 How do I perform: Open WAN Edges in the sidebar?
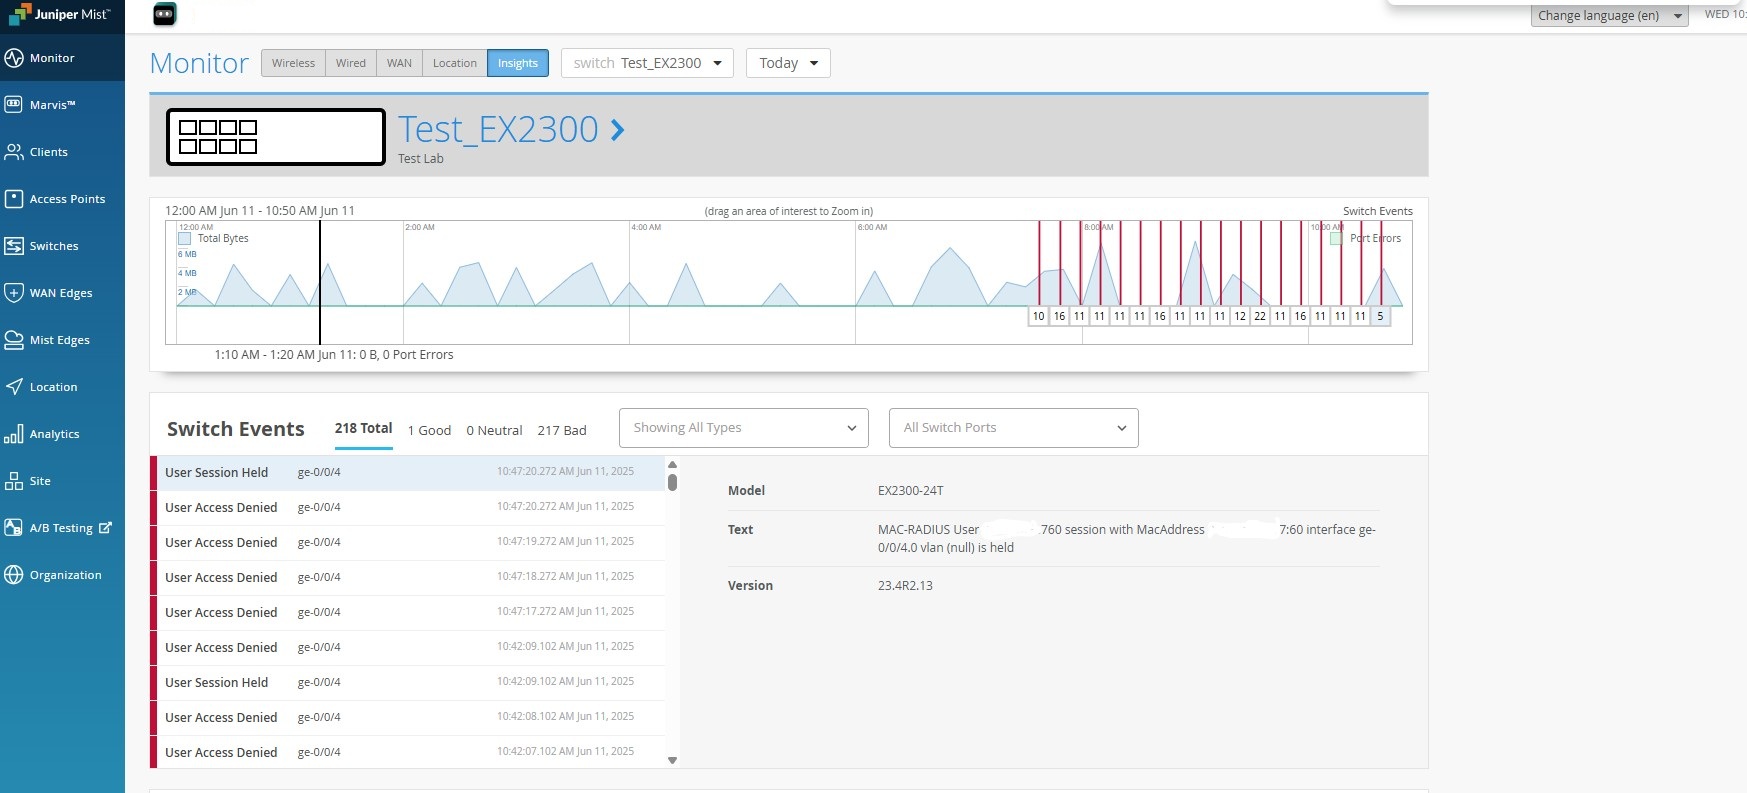click(x=62, y=293)
